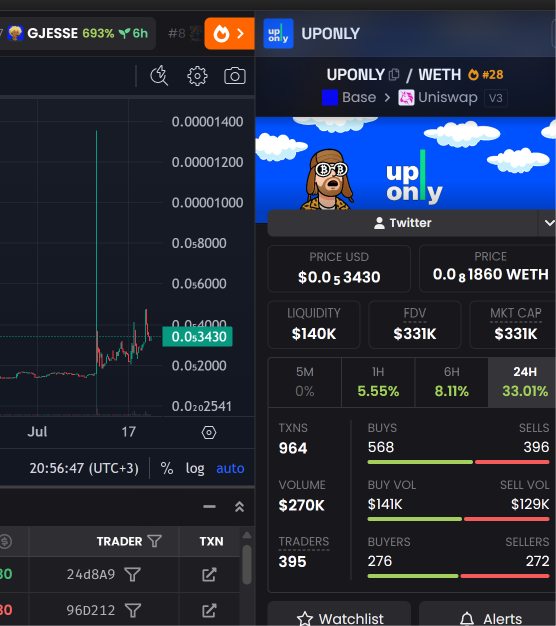The width and height of the screenshot is (556, 626).
Task: Toggle log scale on chart
Action: click(x=195, y=468)
